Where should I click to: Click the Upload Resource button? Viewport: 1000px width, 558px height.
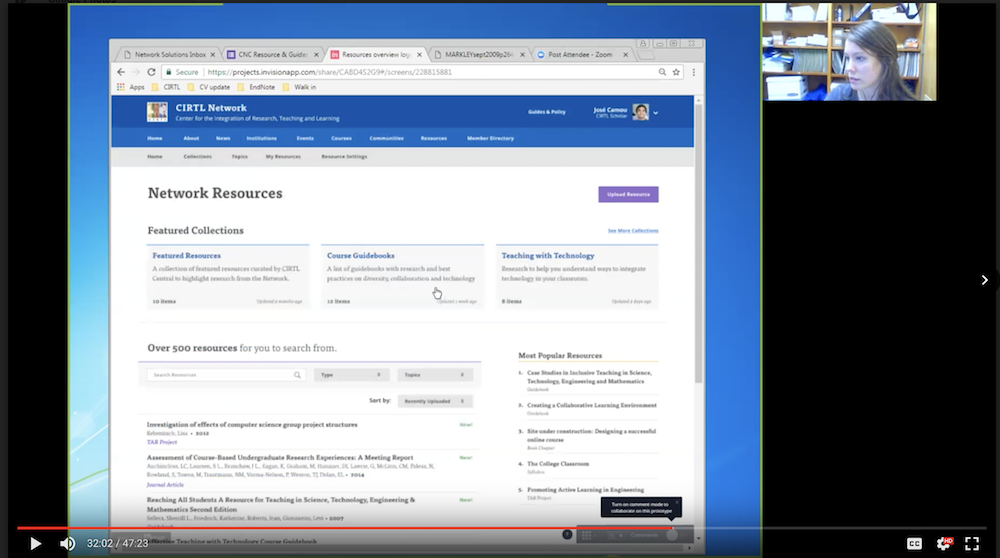click(628, 195)
